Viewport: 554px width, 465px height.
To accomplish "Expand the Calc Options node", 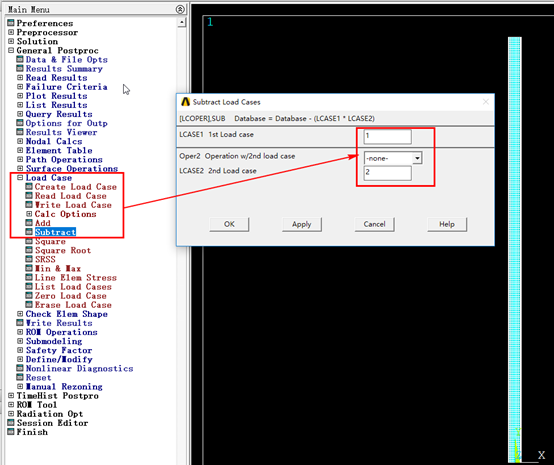I will click(x=29, y=214).
